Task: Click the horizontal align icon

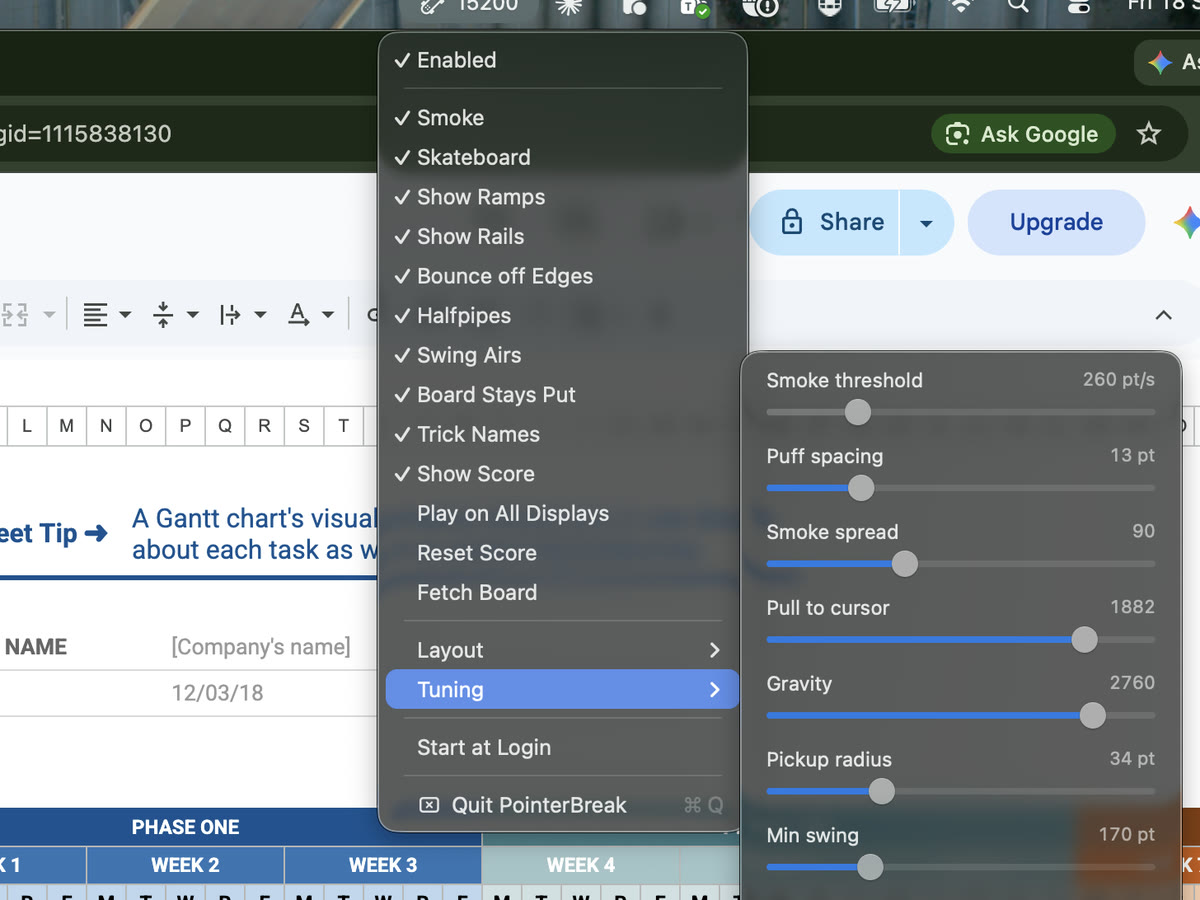Action: point(96,315)
